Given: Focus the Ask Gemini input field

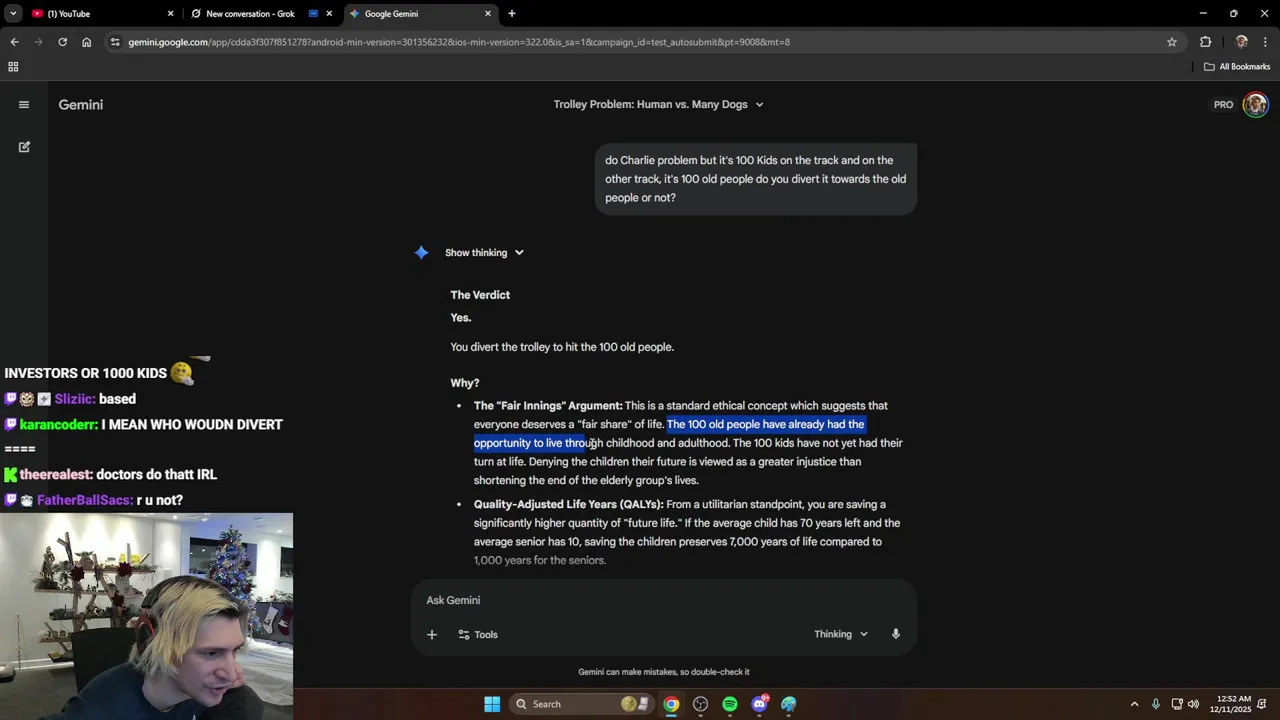Looking at the screenshot, I should [664, 600].
